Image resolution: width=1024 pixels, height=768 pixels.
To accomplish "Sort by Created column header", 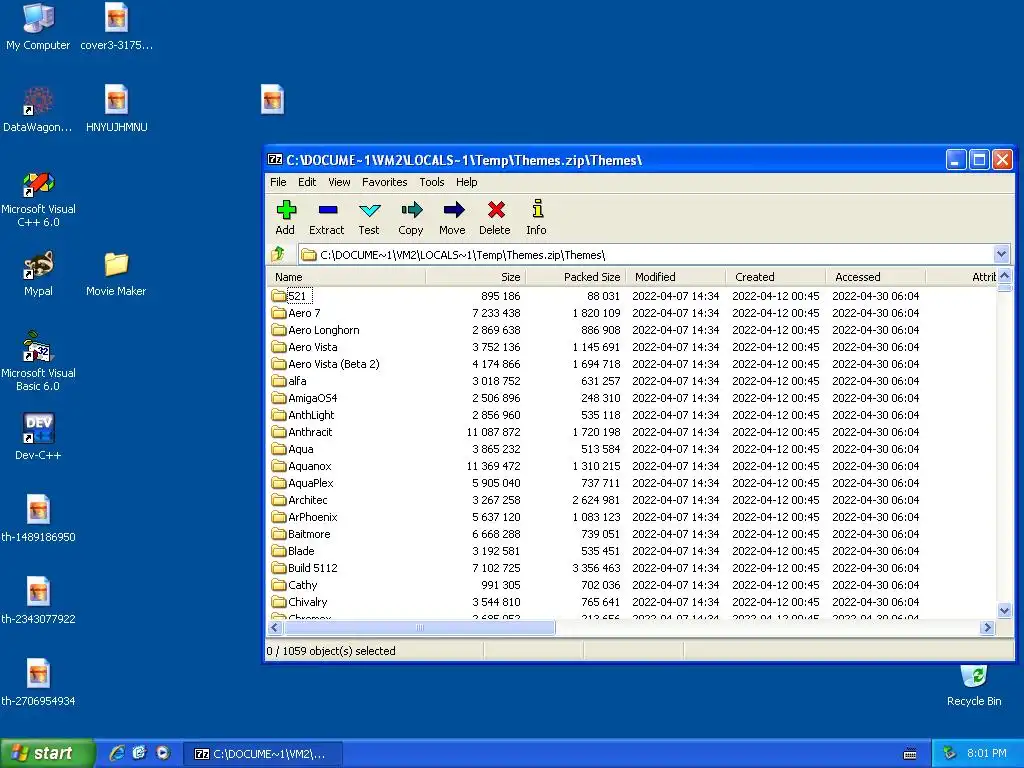I will click(775, 277).
